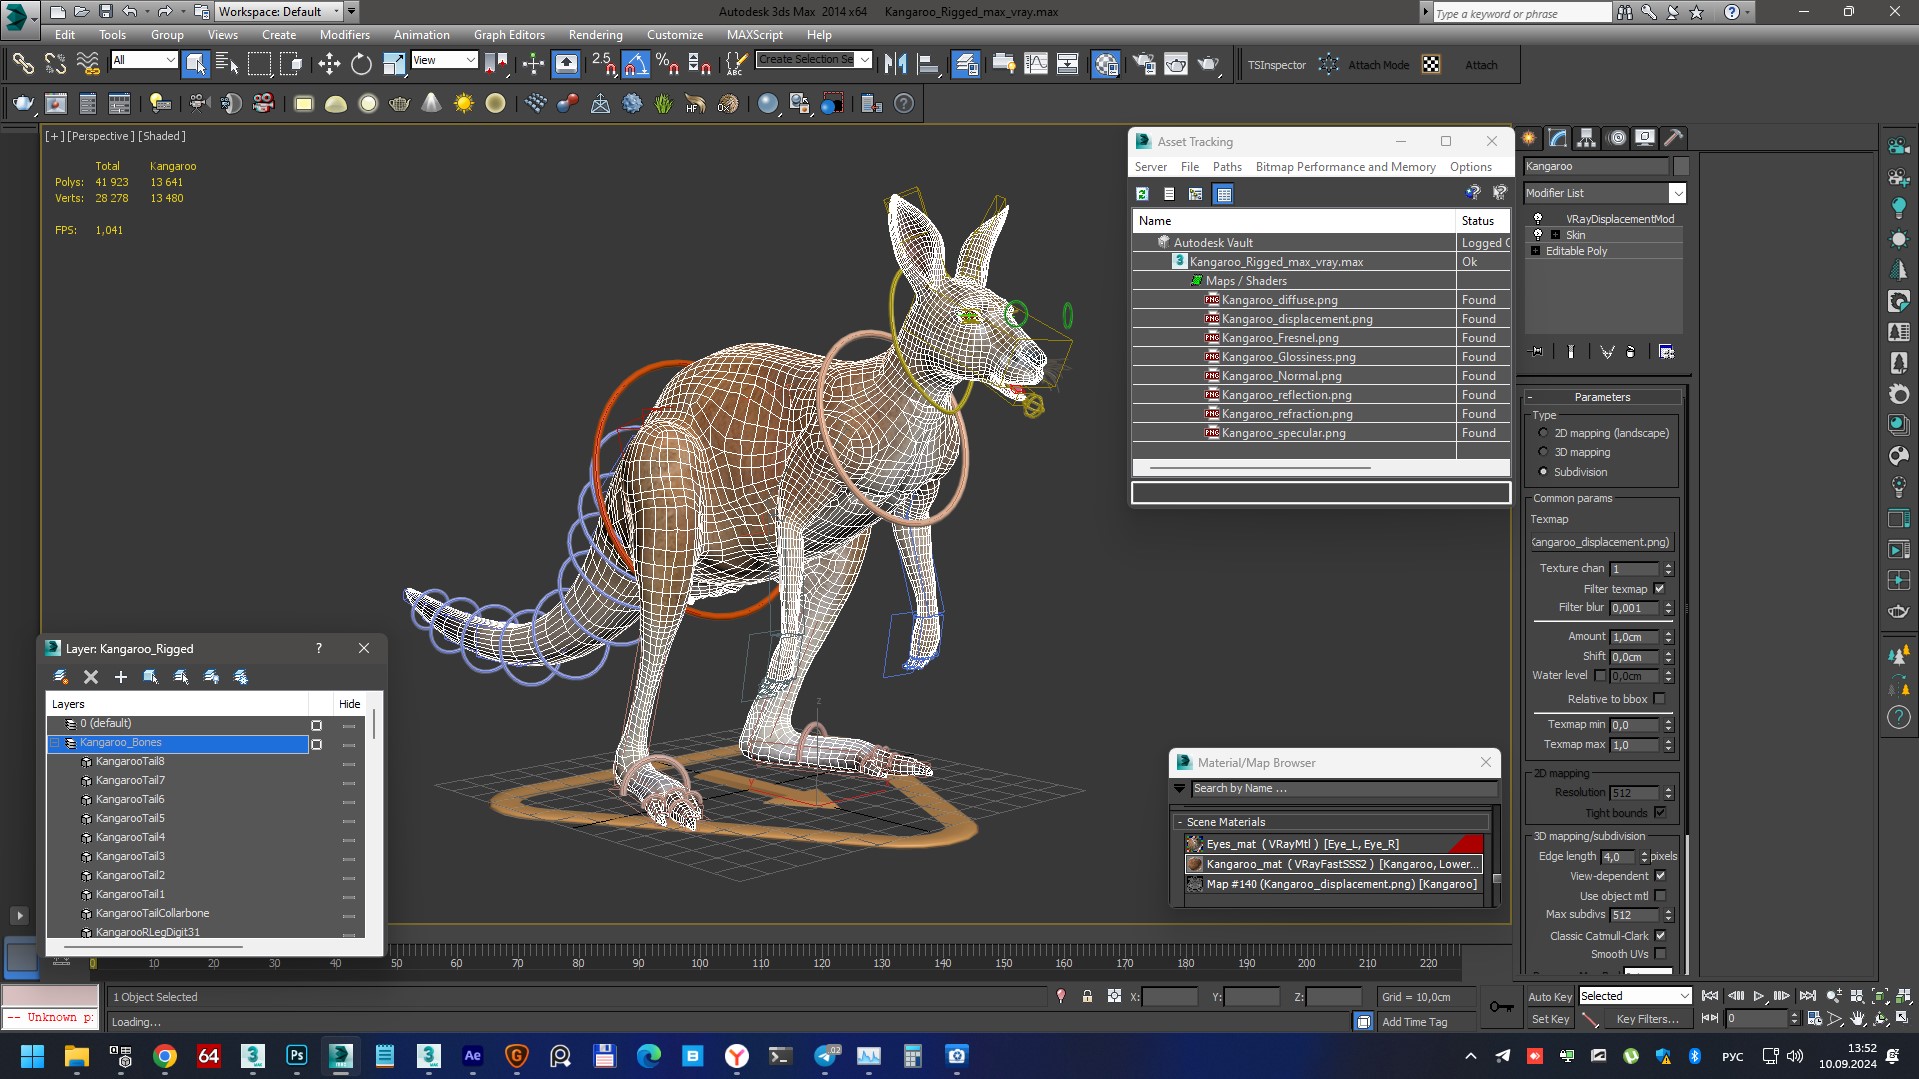Toggle Classic Catmull-Clark checkbox
The image size is (1919, 1079).
[x=1660, y=936]
